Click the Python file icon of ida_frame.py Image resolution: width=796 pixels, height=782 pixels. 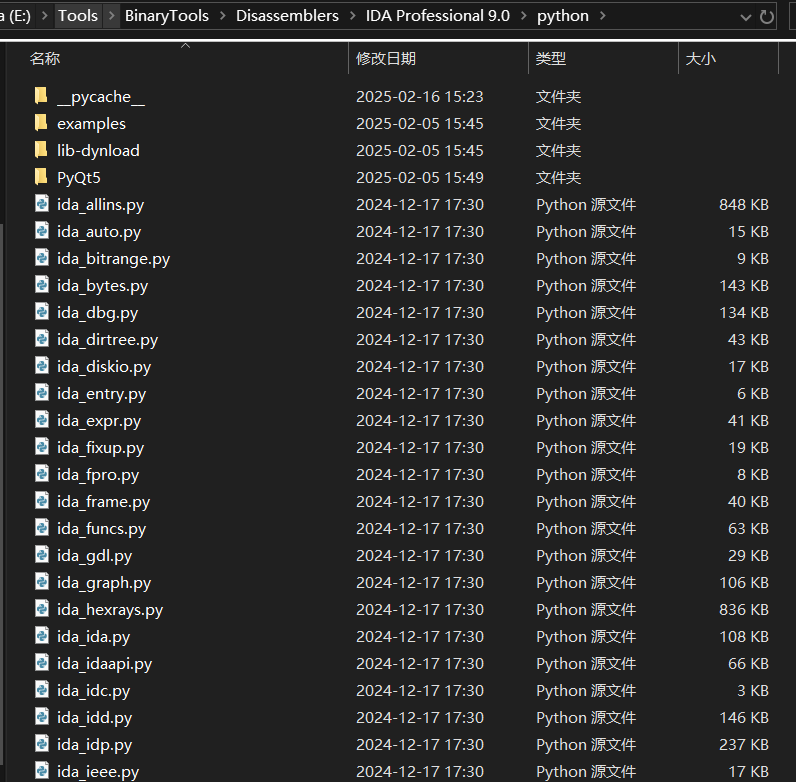pos(42,501)
